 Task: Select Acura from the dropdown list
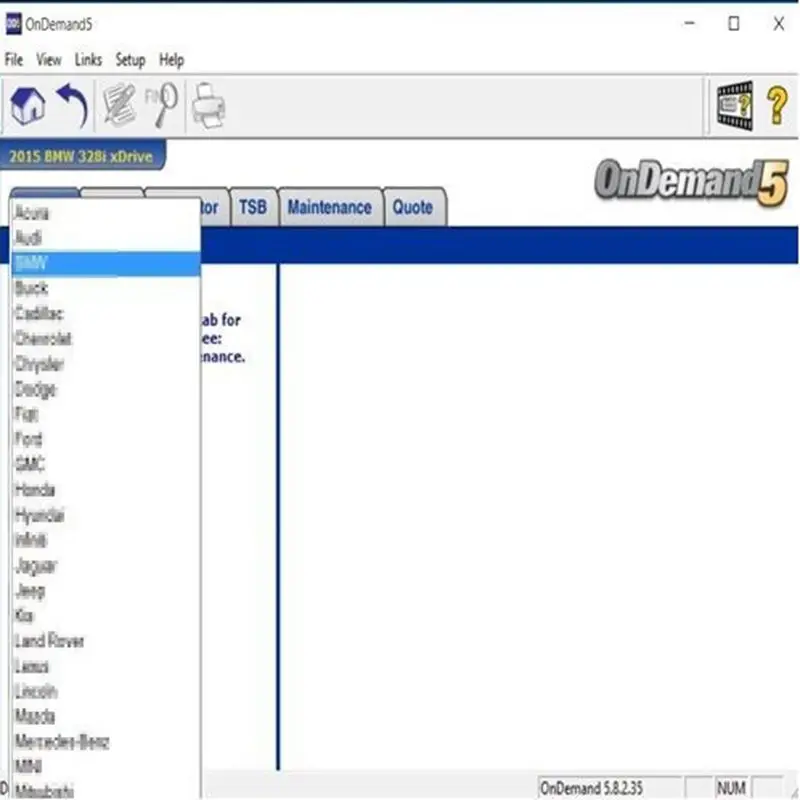106,213
